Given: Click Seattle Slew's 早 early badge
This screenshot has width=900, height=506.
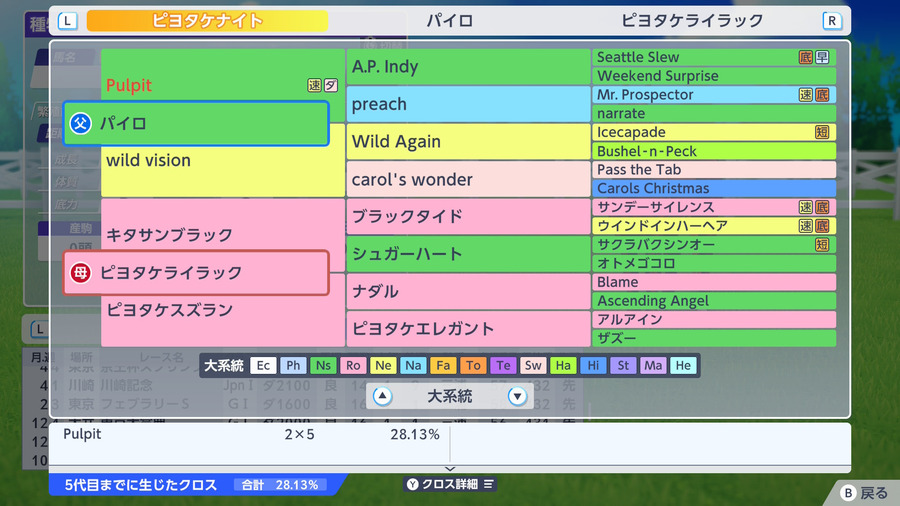Looking at the screenshot, I should [822, 57].
